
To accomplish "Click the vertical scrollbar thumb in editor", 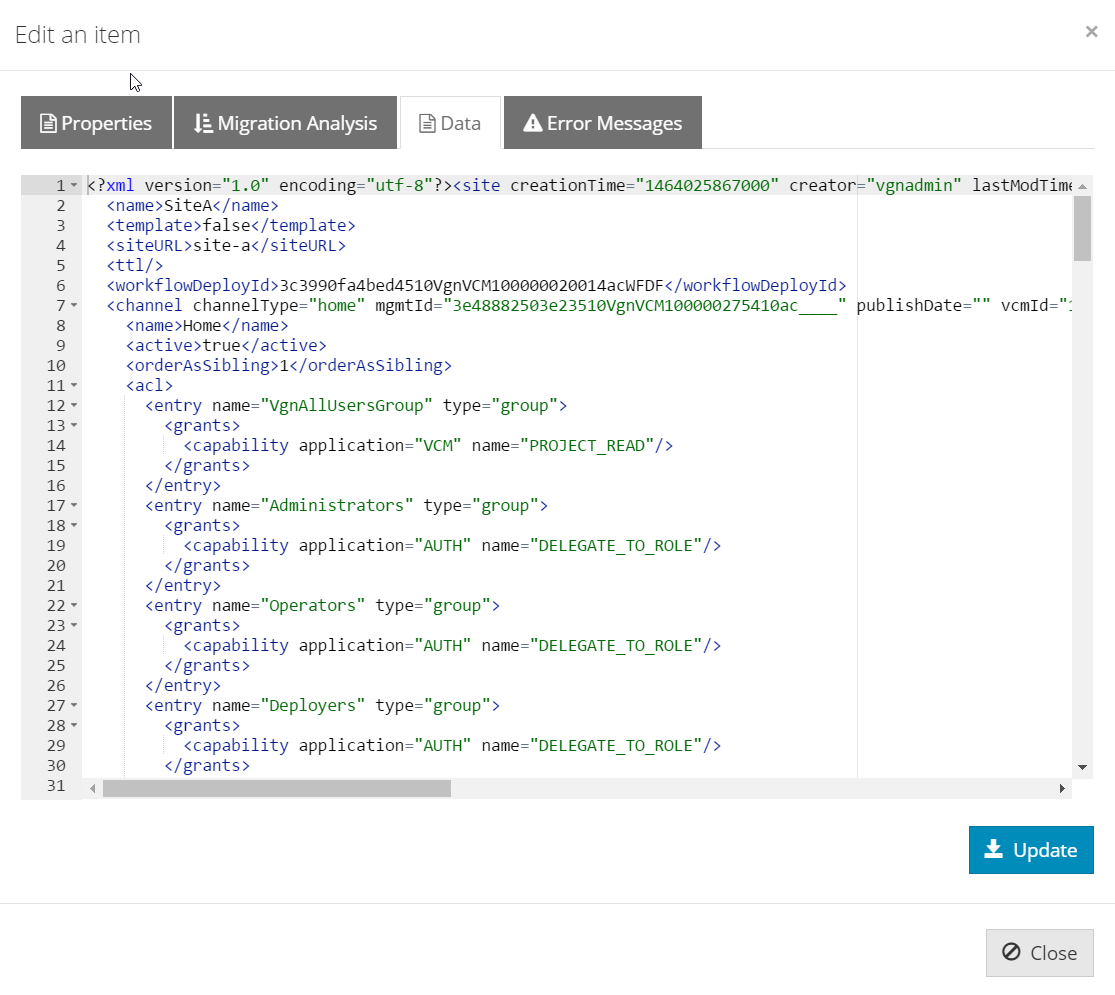I will (1082, 228).
